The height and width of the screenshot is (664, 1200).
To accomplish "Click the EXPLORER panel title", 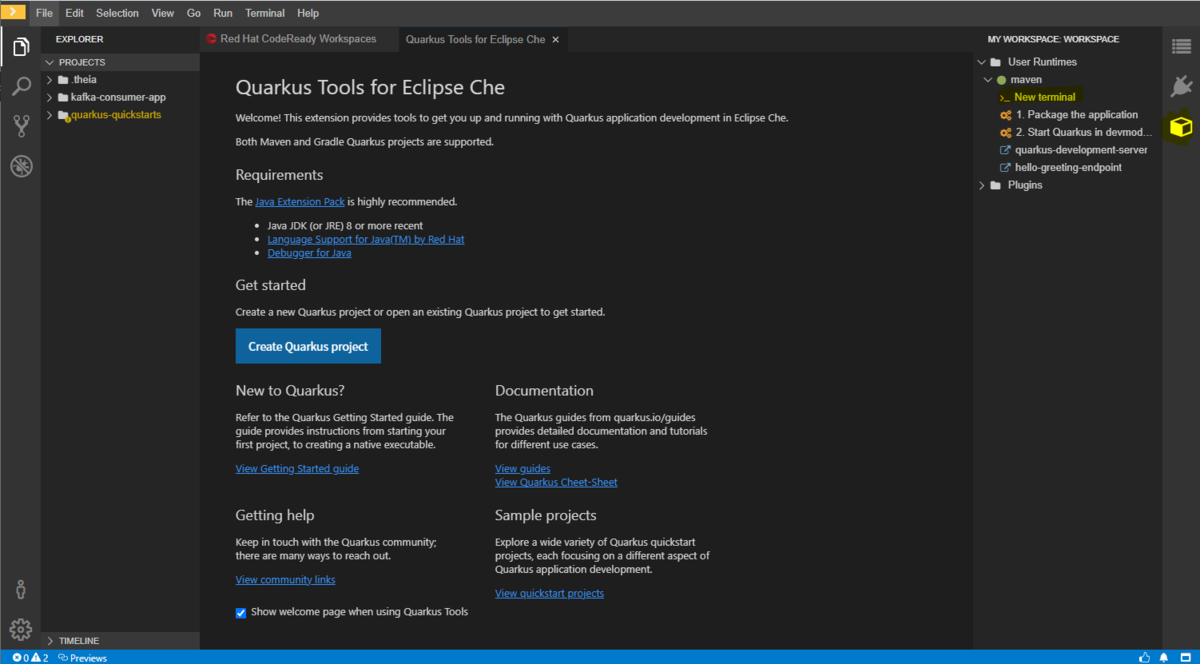I will click(80, 39).
